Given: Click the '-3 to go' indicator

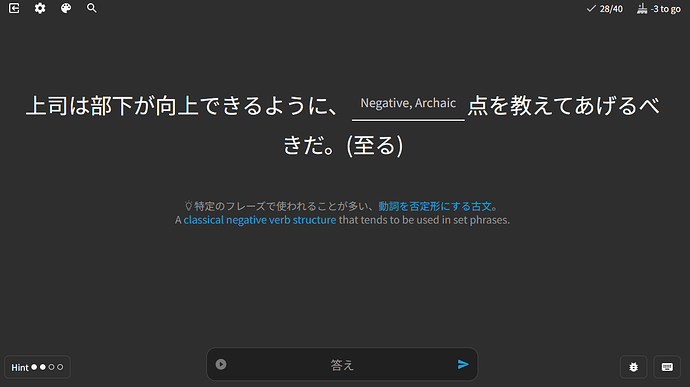Looking at the screenshot, I should point(659,9).
